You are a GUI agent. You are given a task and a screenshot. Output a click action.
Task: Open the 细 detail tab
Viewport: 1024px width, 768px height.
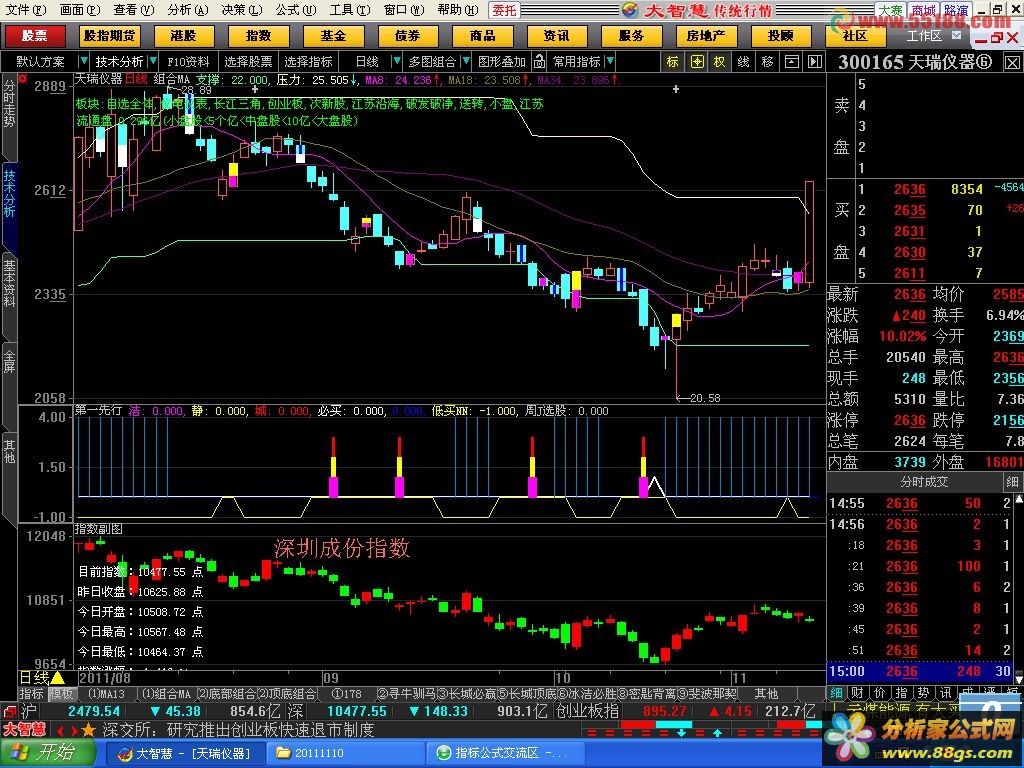coord(837,693)
